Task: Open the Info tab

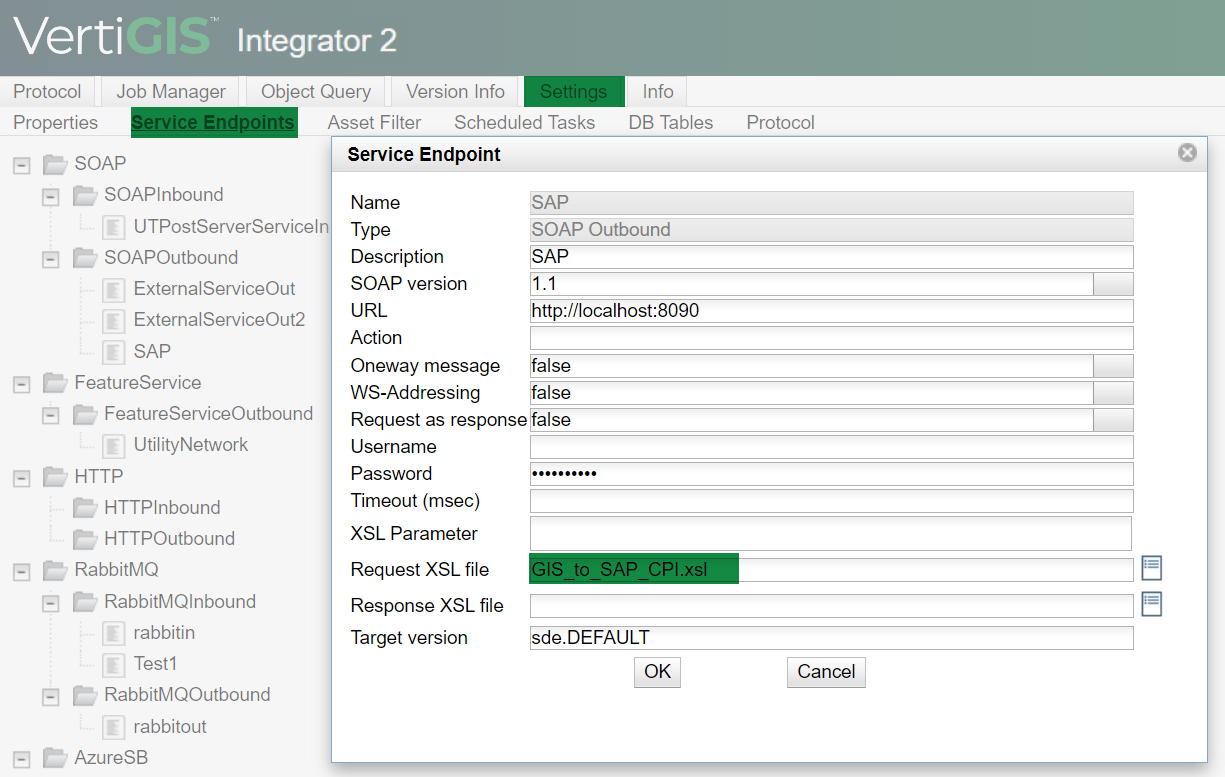Action: (658, 92)
